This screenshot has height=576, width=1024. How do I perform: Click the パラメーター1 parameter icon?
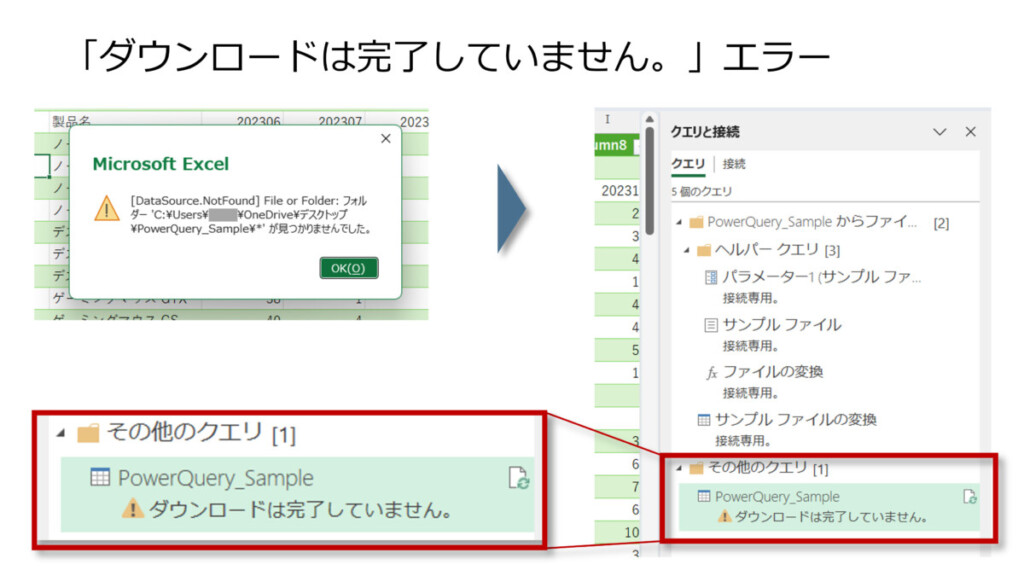point(711,277)
